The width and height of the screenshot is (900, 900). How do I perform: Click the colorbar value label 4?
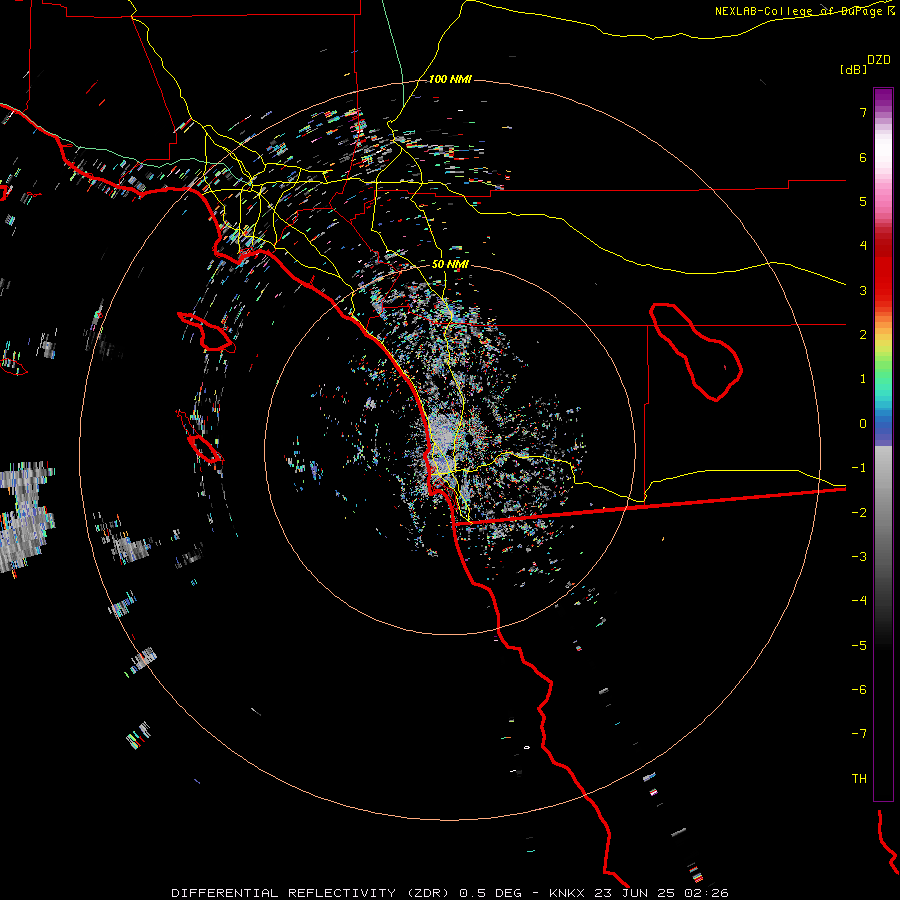click(x=863, y=246)
